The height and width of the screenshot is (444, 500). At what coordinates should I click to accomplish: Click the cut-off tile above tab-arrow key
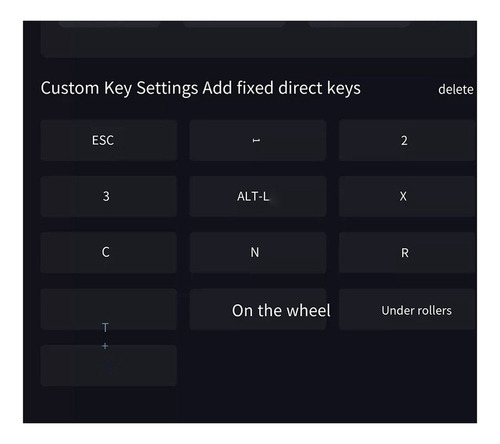[x=234, y=24]
